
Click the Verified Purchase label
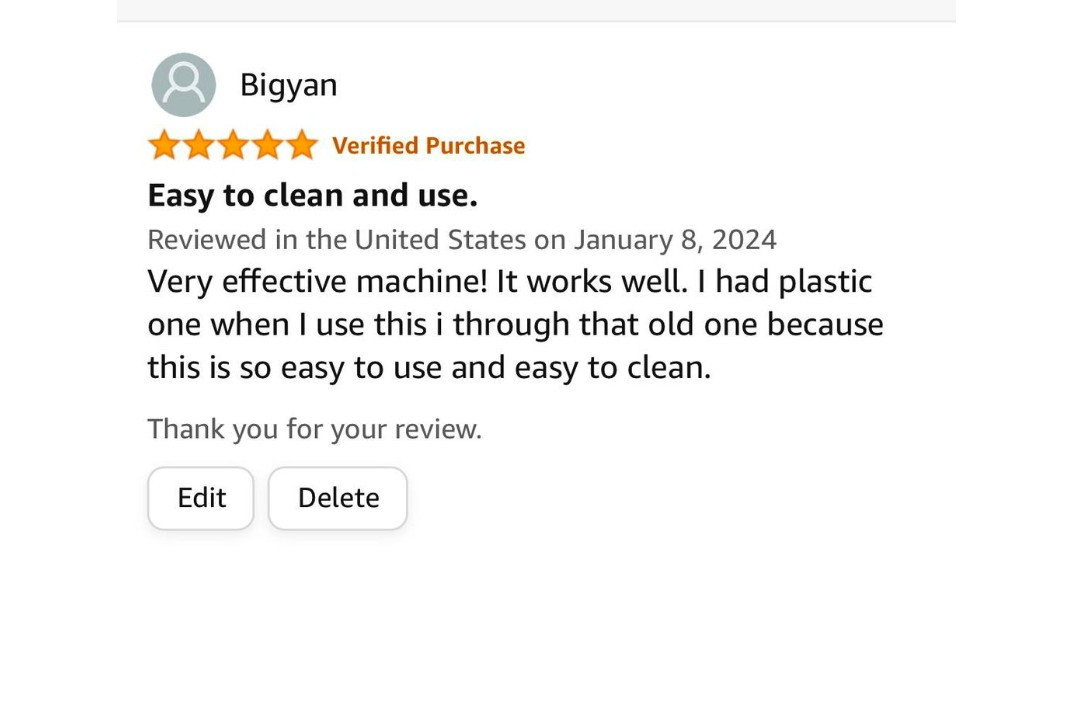pos(428,146)
